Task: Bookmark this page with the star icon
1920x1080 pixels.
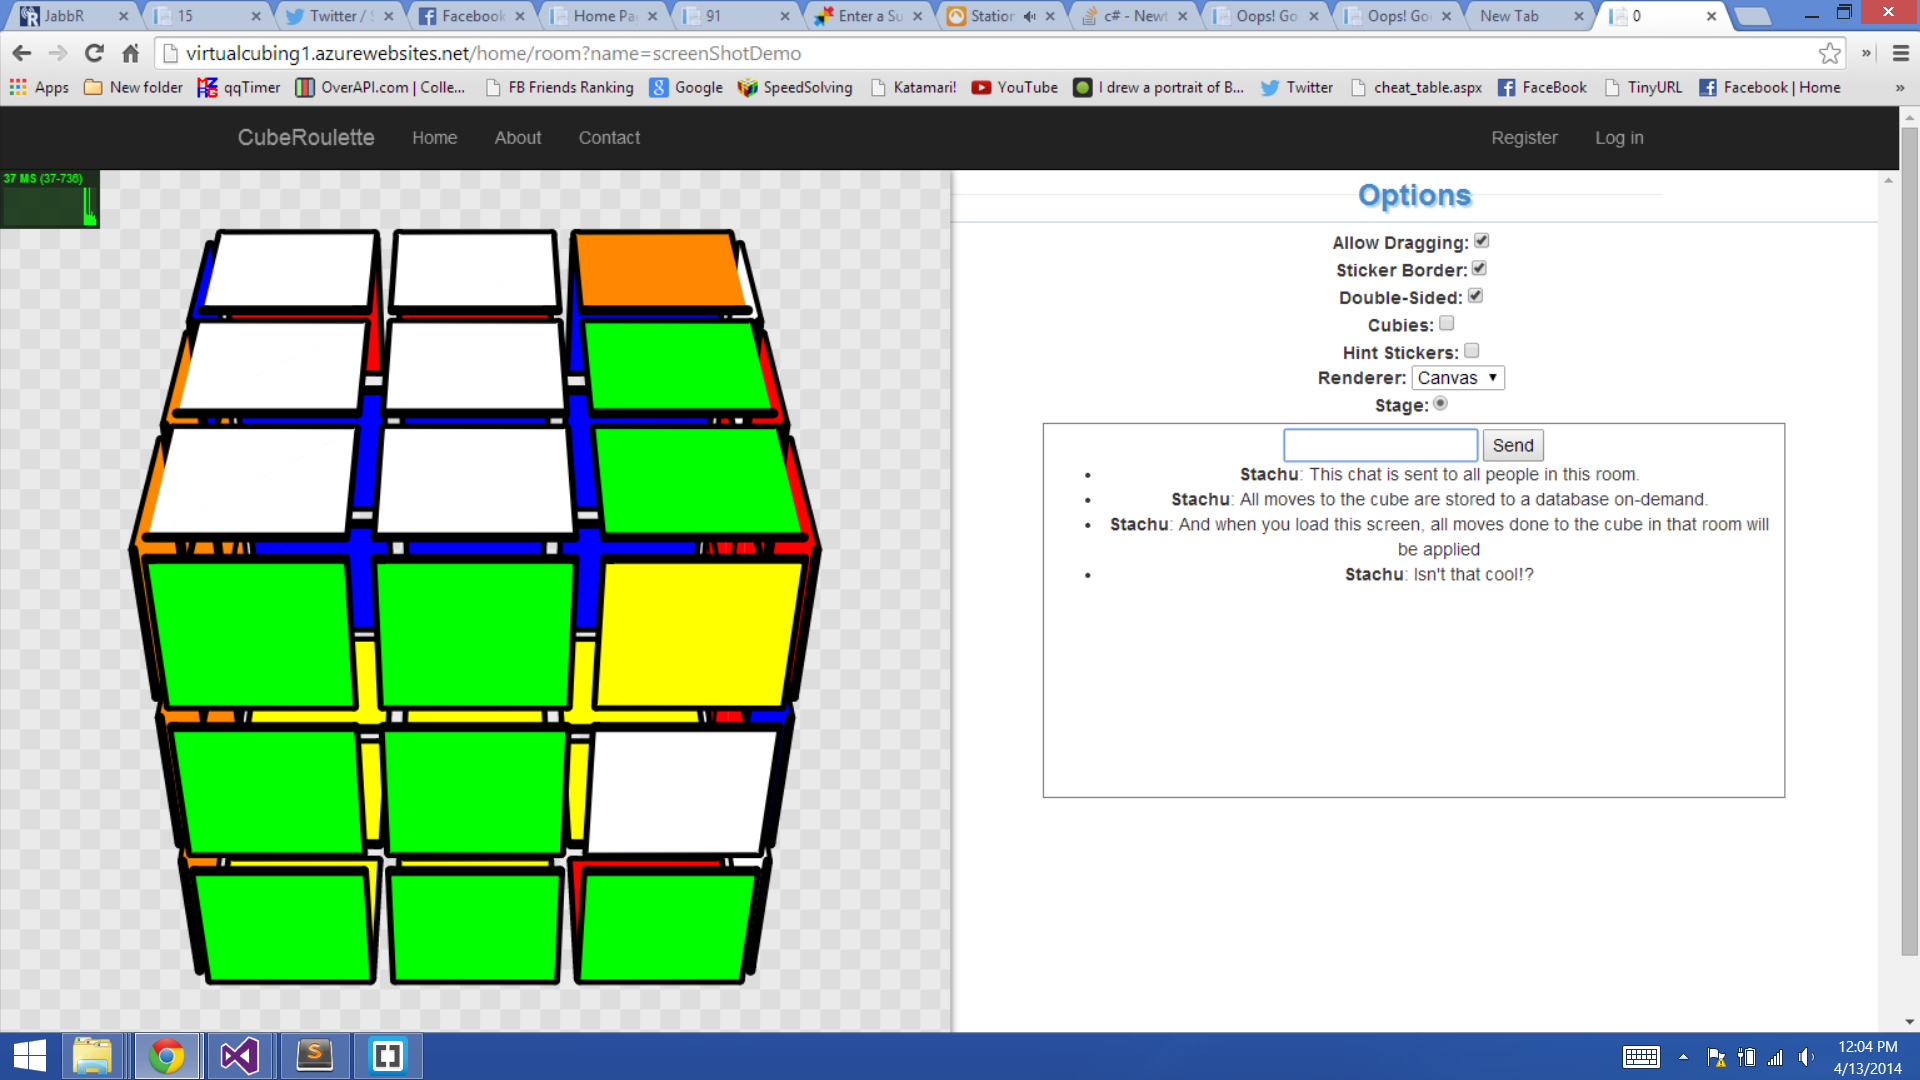Action: (x=1829, y=53)
